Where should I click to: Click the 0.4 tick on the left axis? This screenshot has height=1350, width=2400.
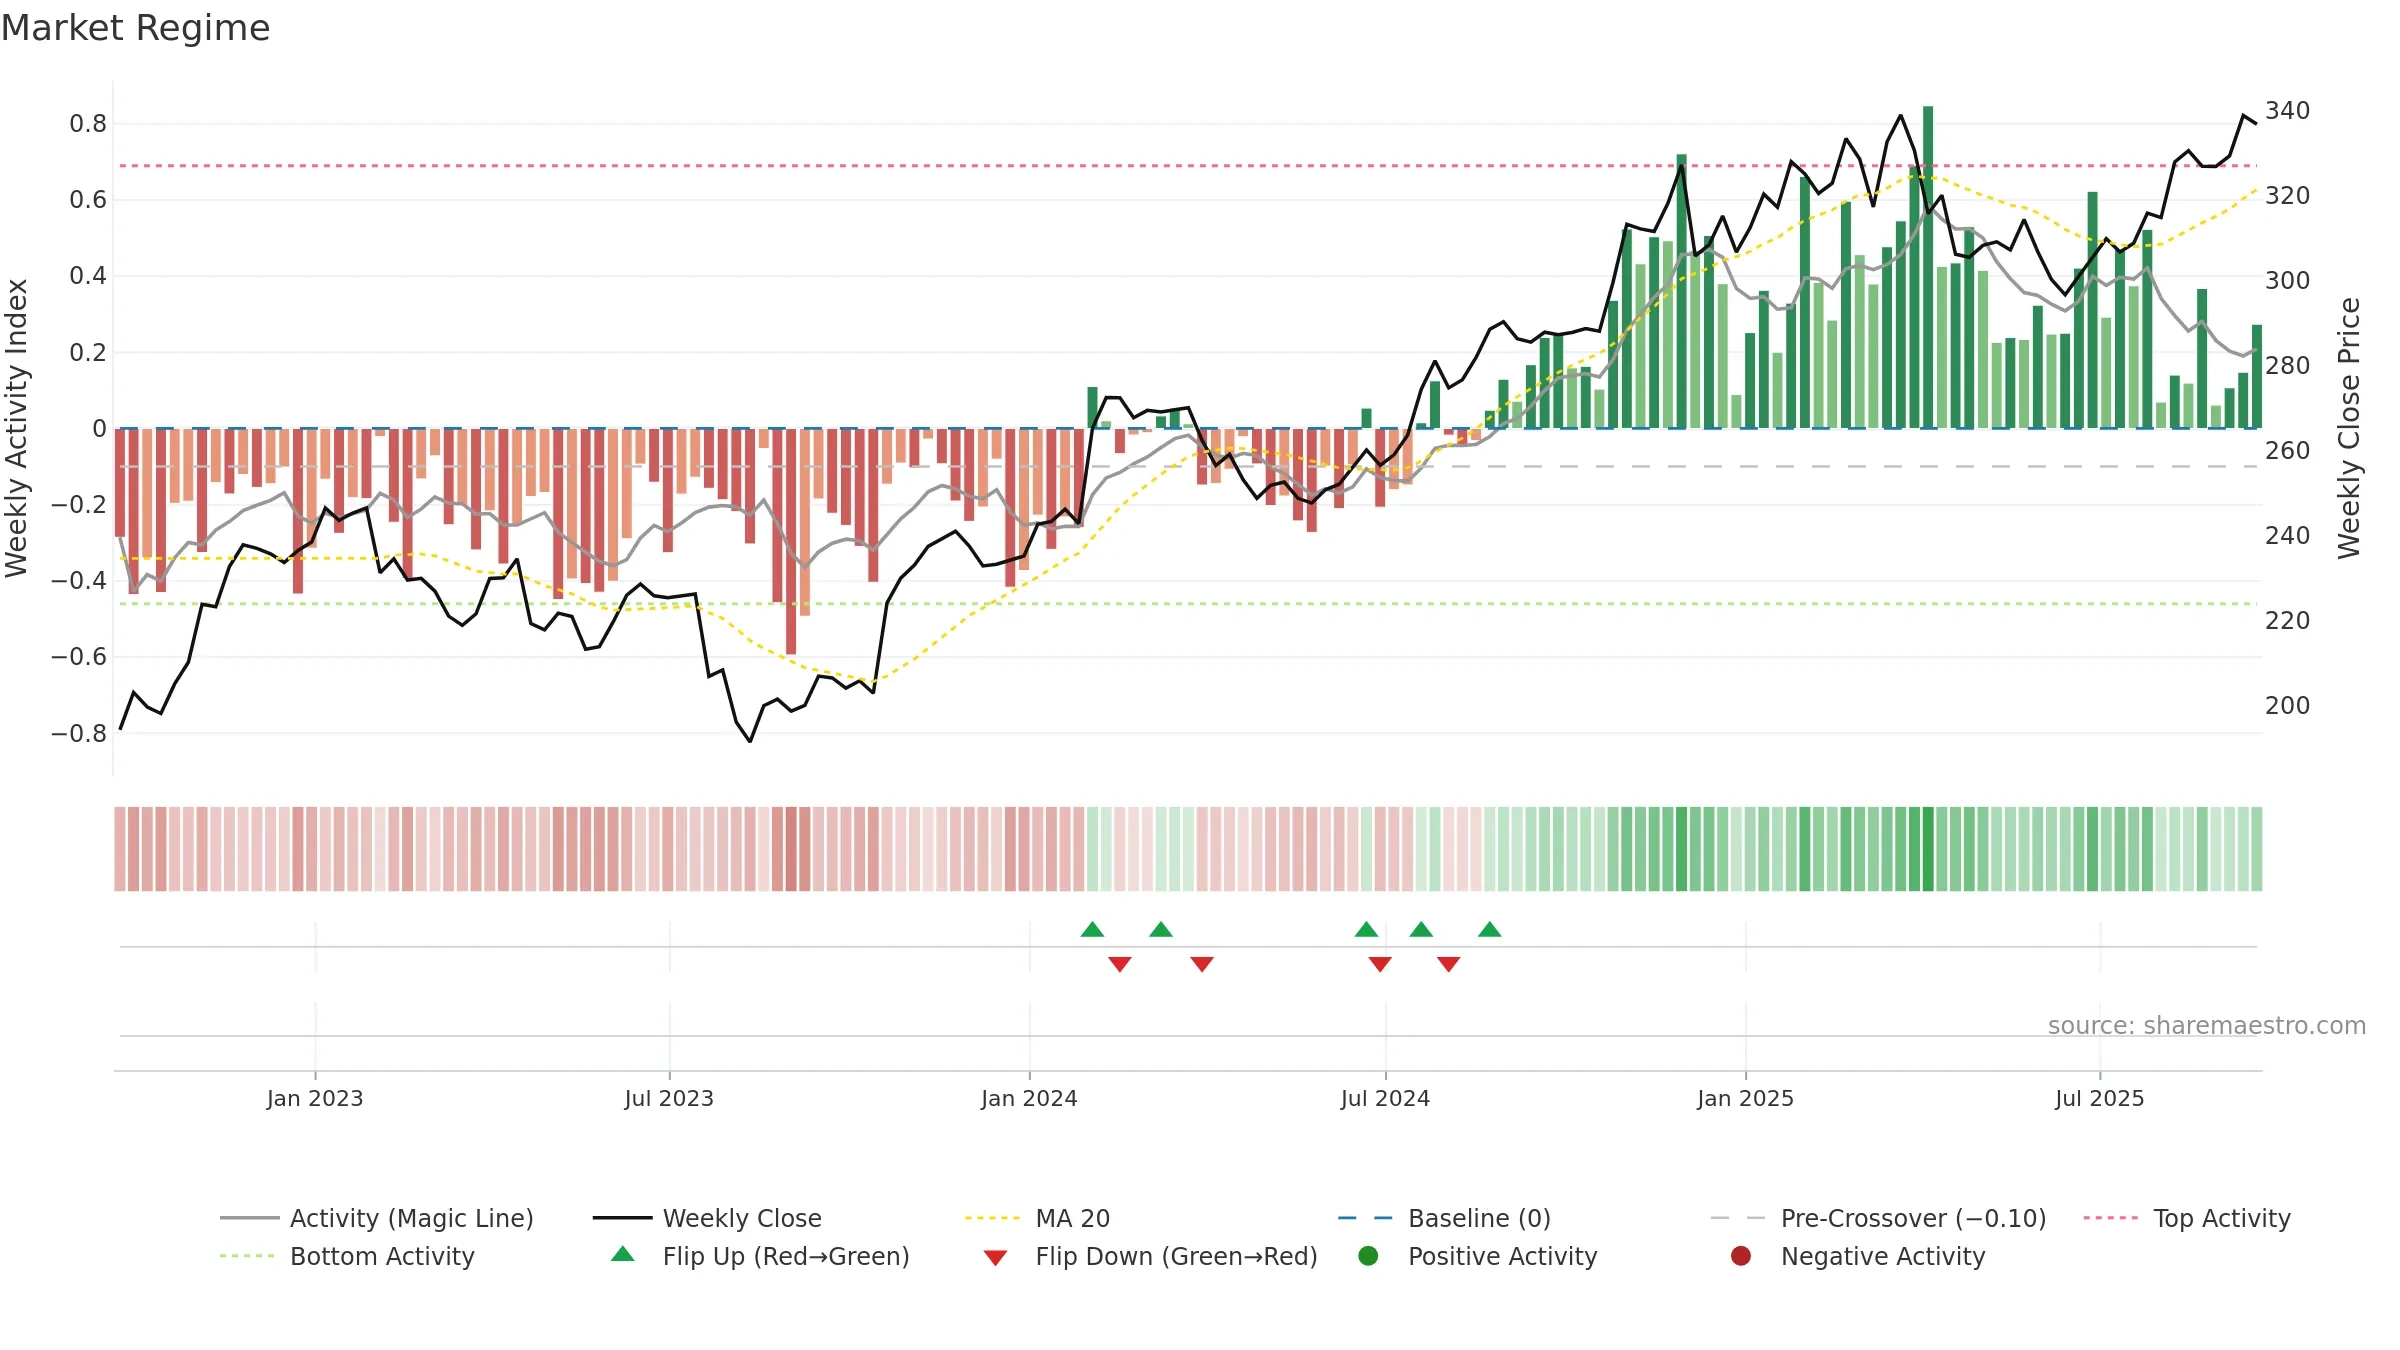pos(88,276)
